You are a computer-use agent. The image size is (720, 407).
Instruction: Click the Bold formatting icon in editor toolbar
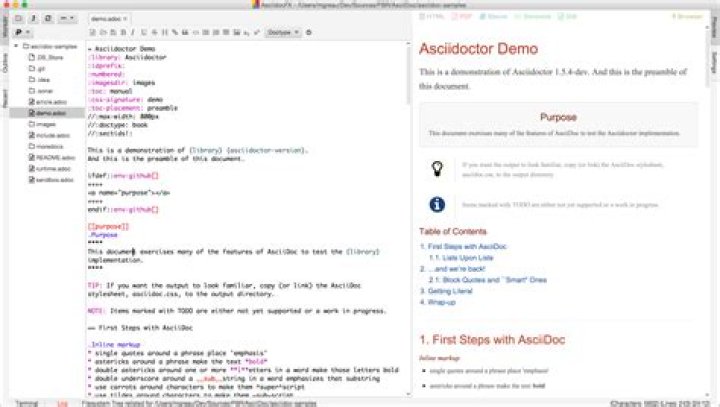123,33
